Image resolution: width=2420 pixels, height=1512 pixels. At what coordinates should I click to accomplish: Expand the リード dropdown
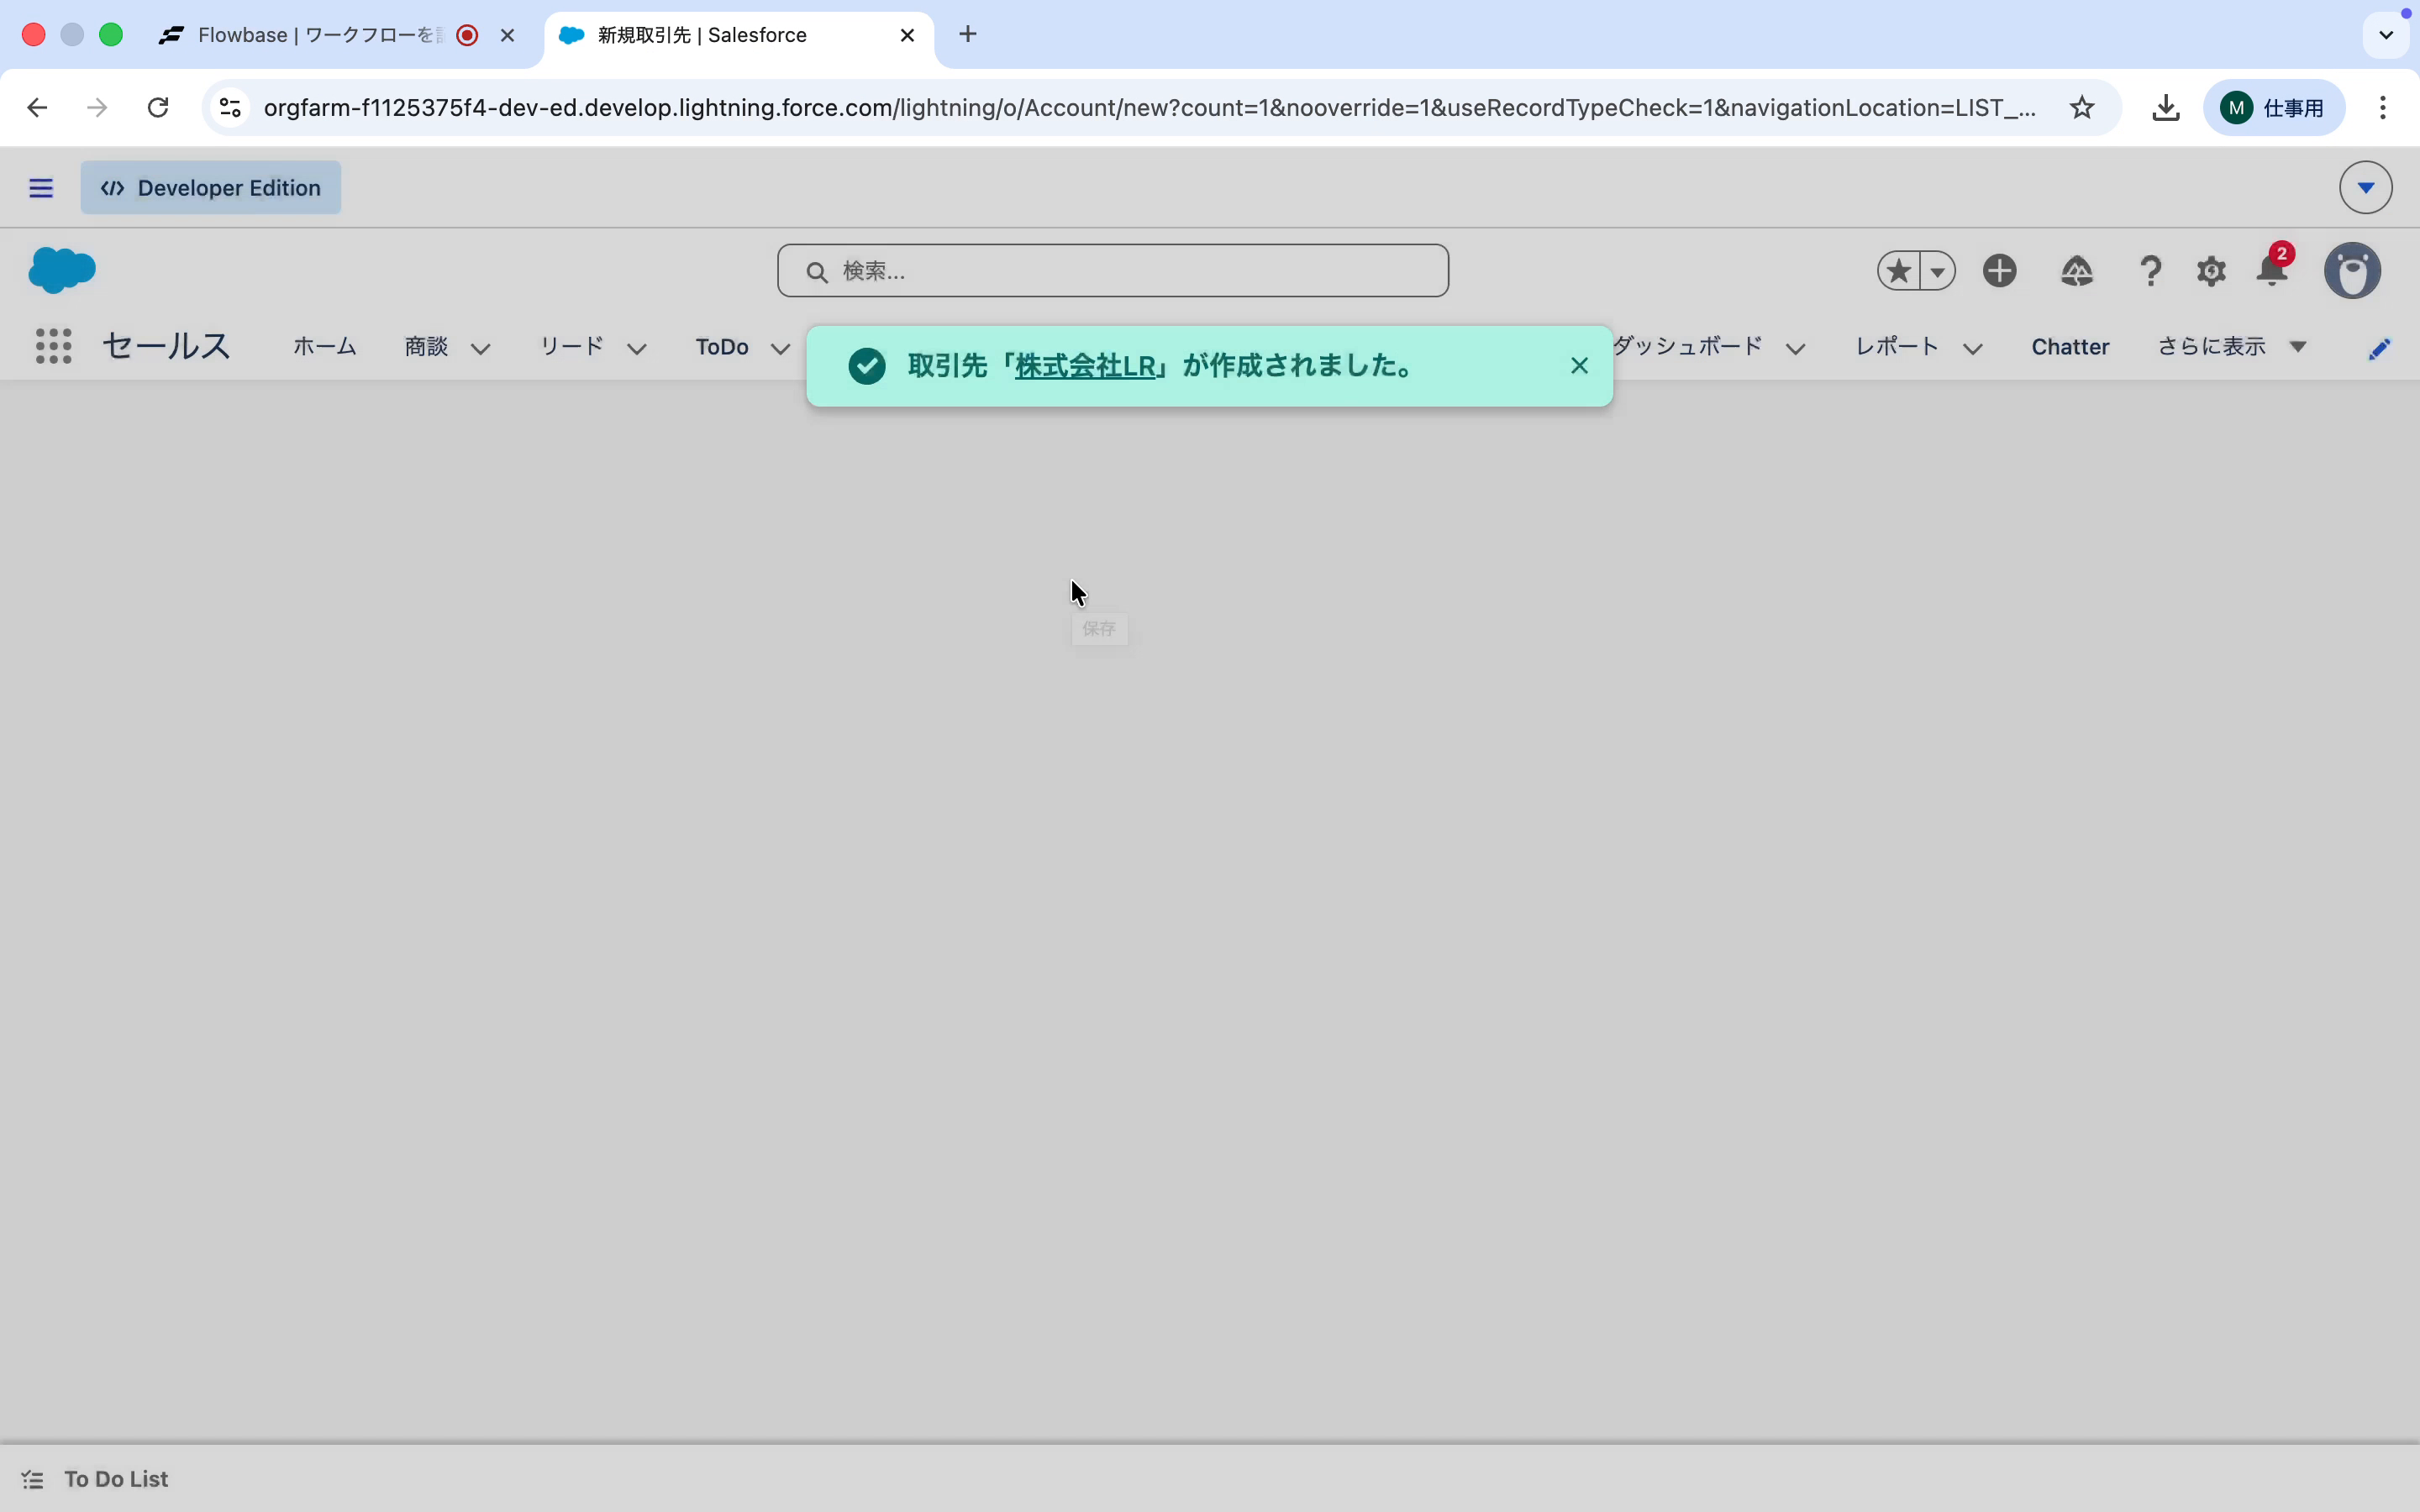[x=639, y=349]
